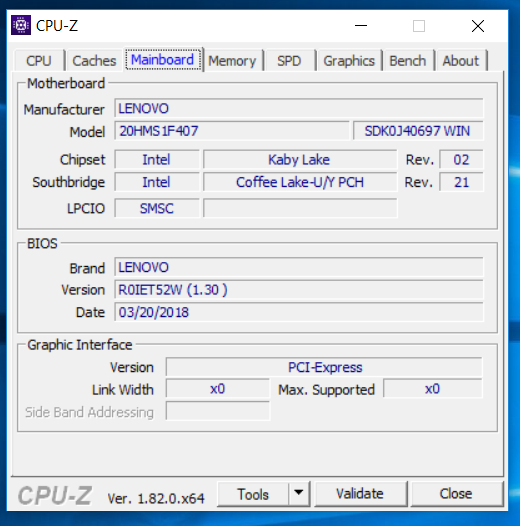Click the Ver. 1.82.0.x64 text
This screenshot has height=526, width=520.
point(156,498)
